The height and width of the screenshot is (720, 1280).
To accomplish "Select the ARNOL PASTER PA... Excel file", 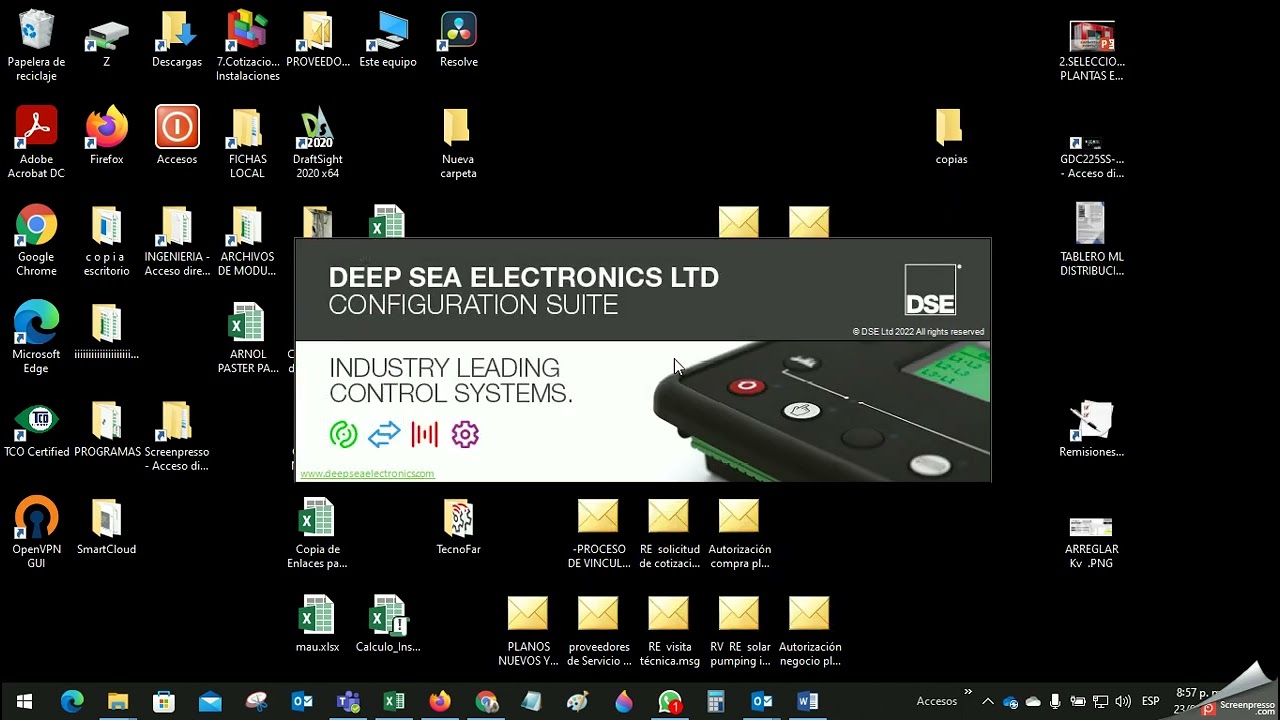I will click(x=247, y=338).
